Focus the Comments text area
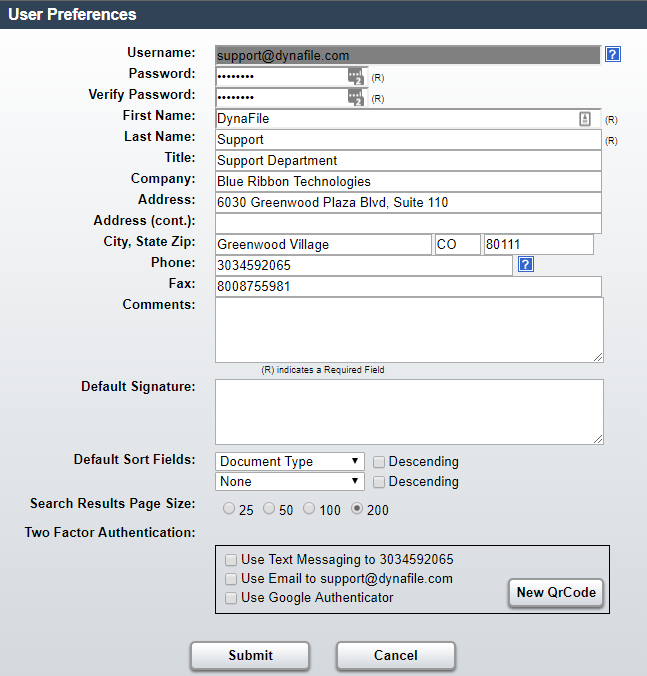The image size is (647, 676). pyautogui.click(x=409, y=330)
